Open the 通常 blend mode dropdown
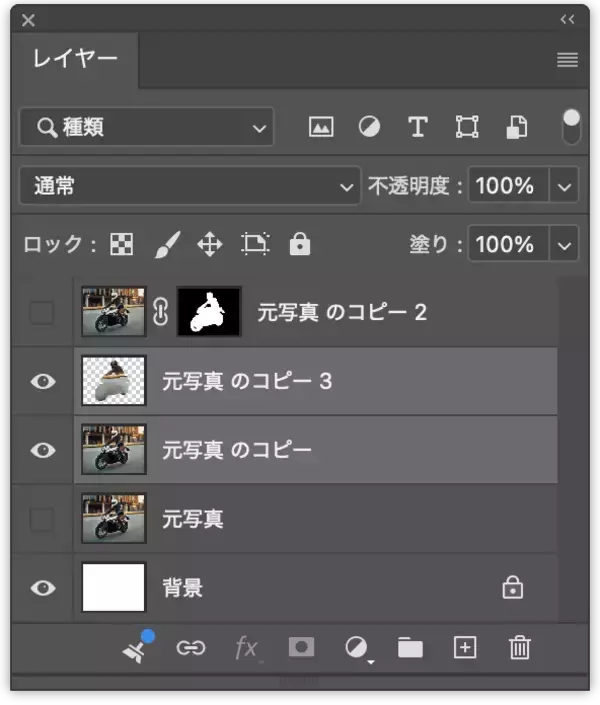This screenshot has height=705, width=600. [190, 186]
